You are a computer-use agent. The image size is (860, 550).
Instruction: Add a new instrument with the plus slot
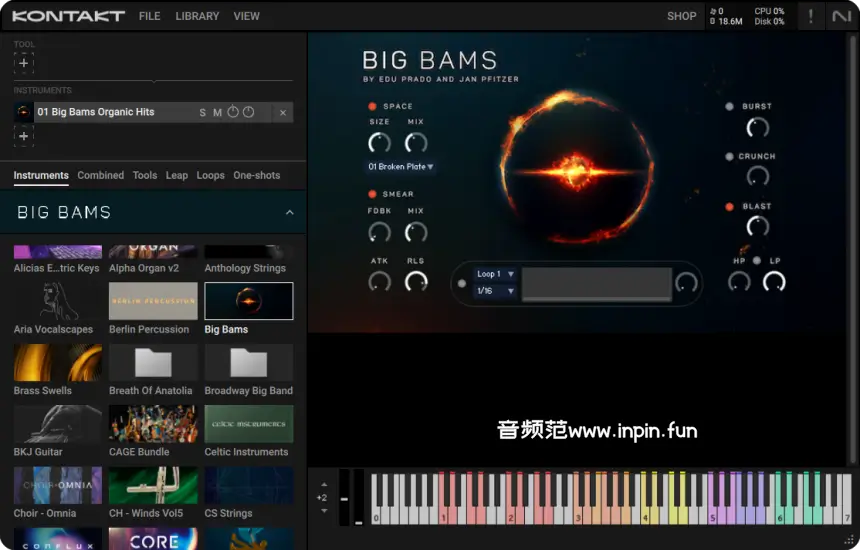point(24,136)
